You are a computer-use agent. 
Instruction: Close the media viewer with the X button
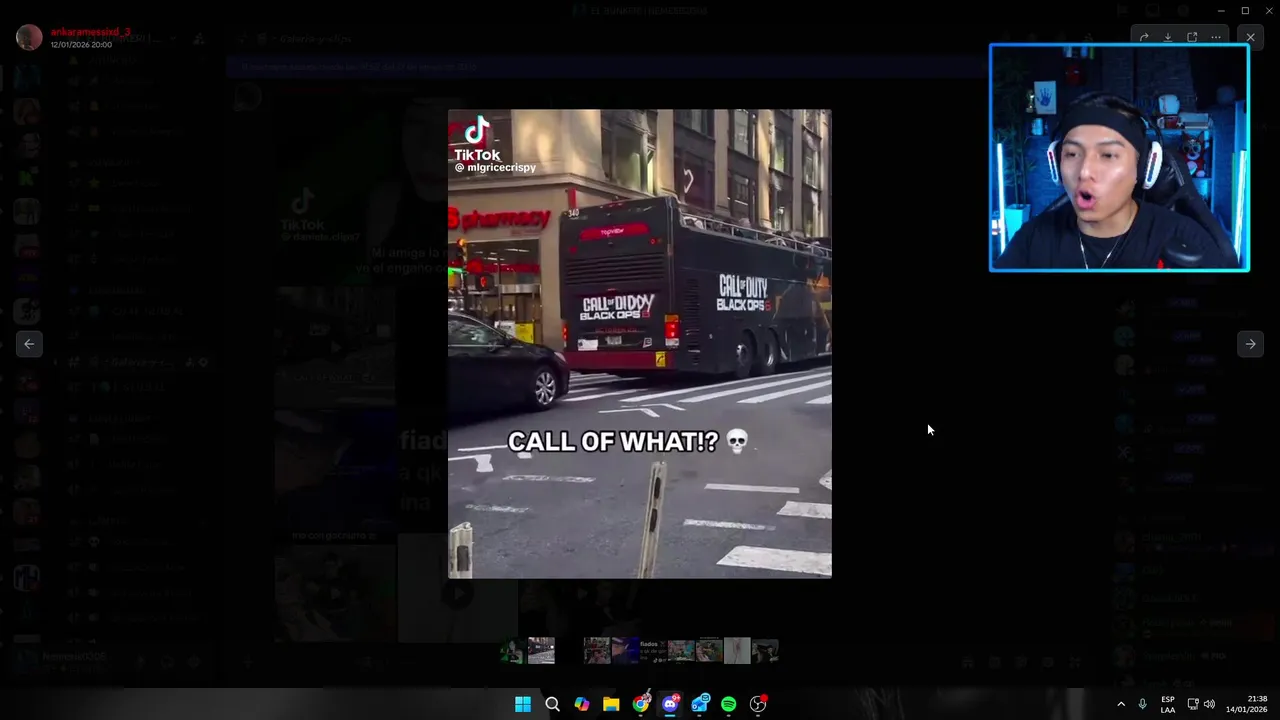coord(1250,37)
